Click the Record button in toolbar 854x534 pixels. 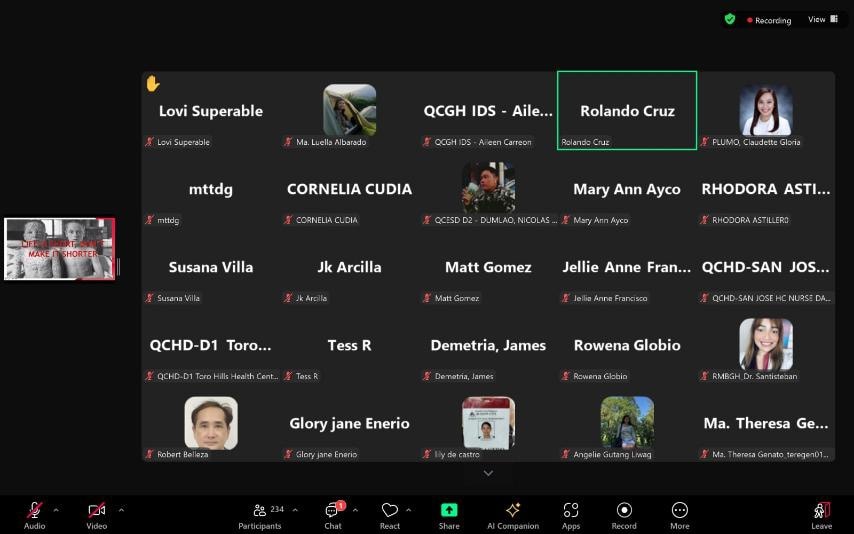tap(624, 515)
